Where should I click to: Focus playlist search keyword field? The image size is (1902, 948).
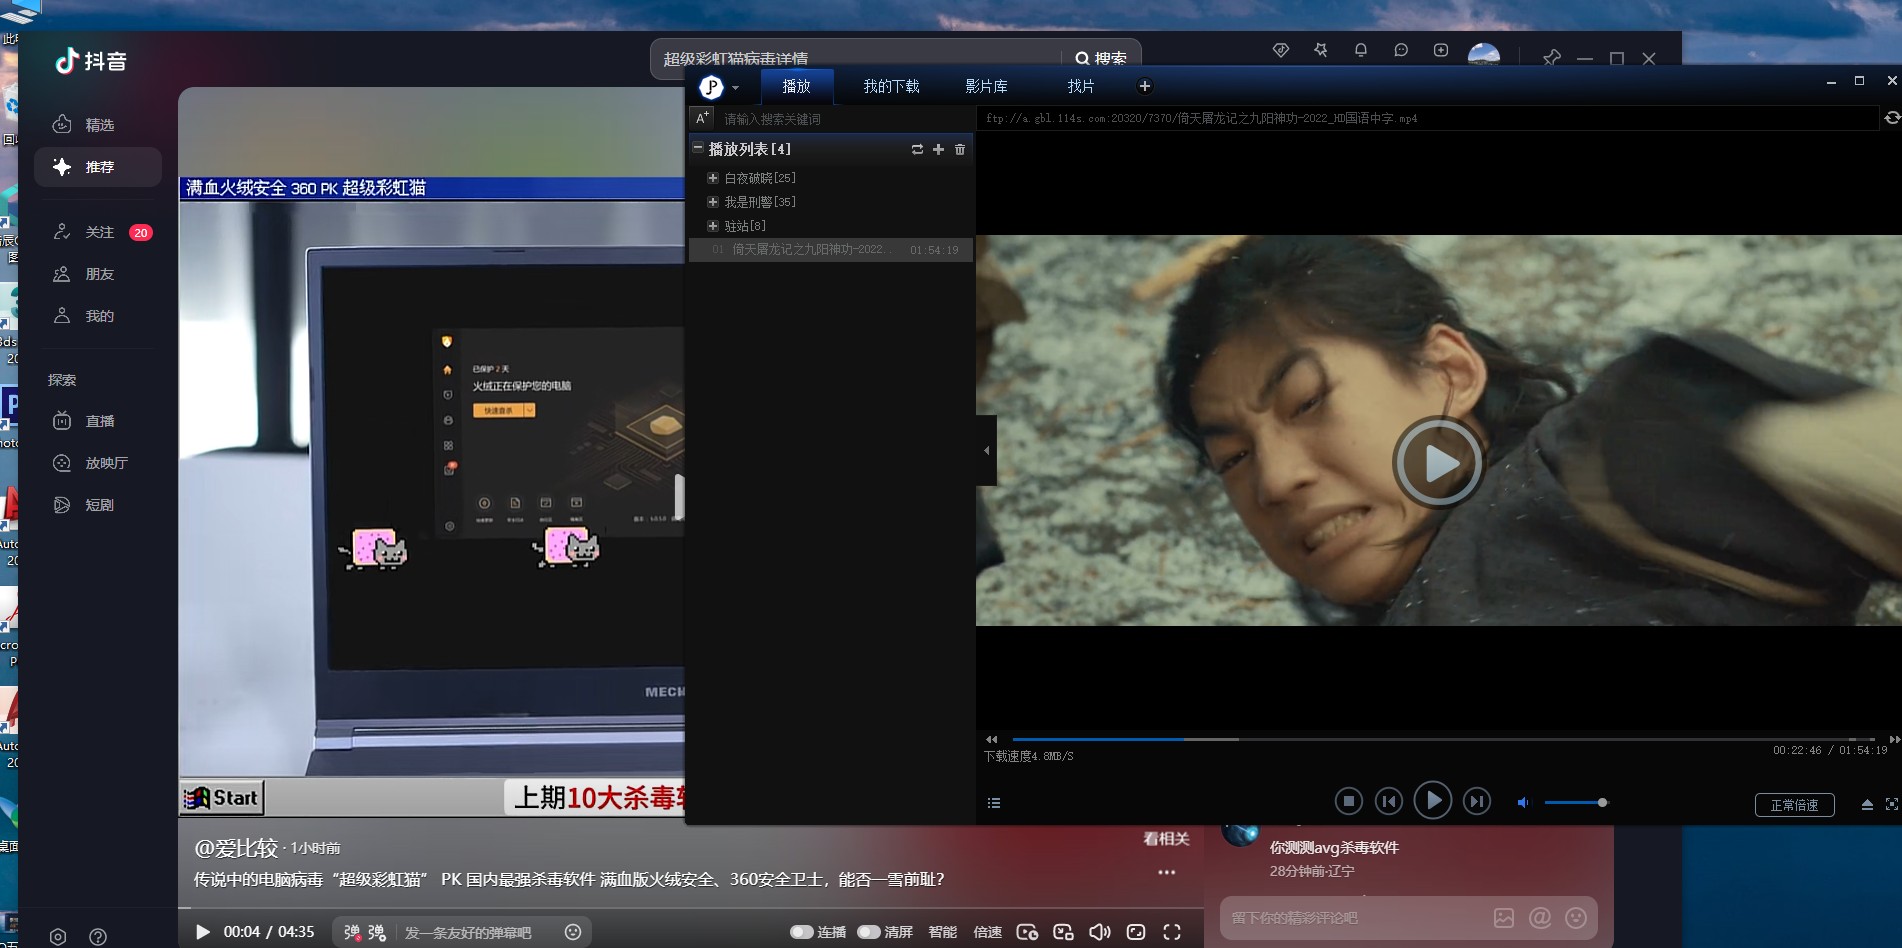tap(844, 119)
